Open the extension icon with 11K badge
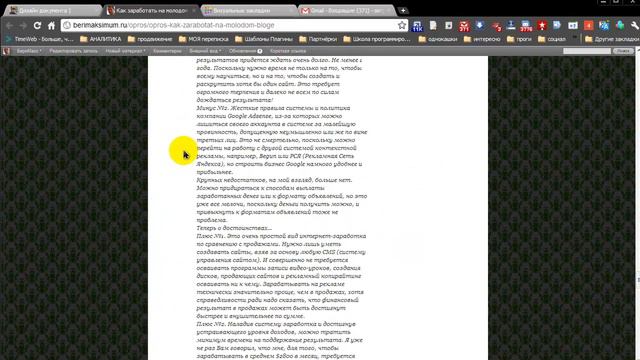This screenshot has width=640, height=360. 417,26
